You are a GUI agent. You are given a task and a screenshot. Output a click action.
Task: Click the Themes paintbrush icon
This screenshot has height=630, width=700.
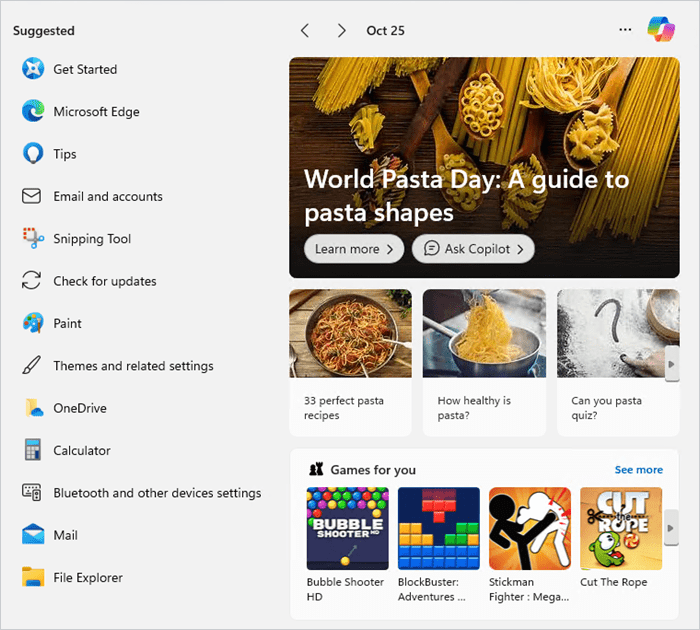click(31, 365)
